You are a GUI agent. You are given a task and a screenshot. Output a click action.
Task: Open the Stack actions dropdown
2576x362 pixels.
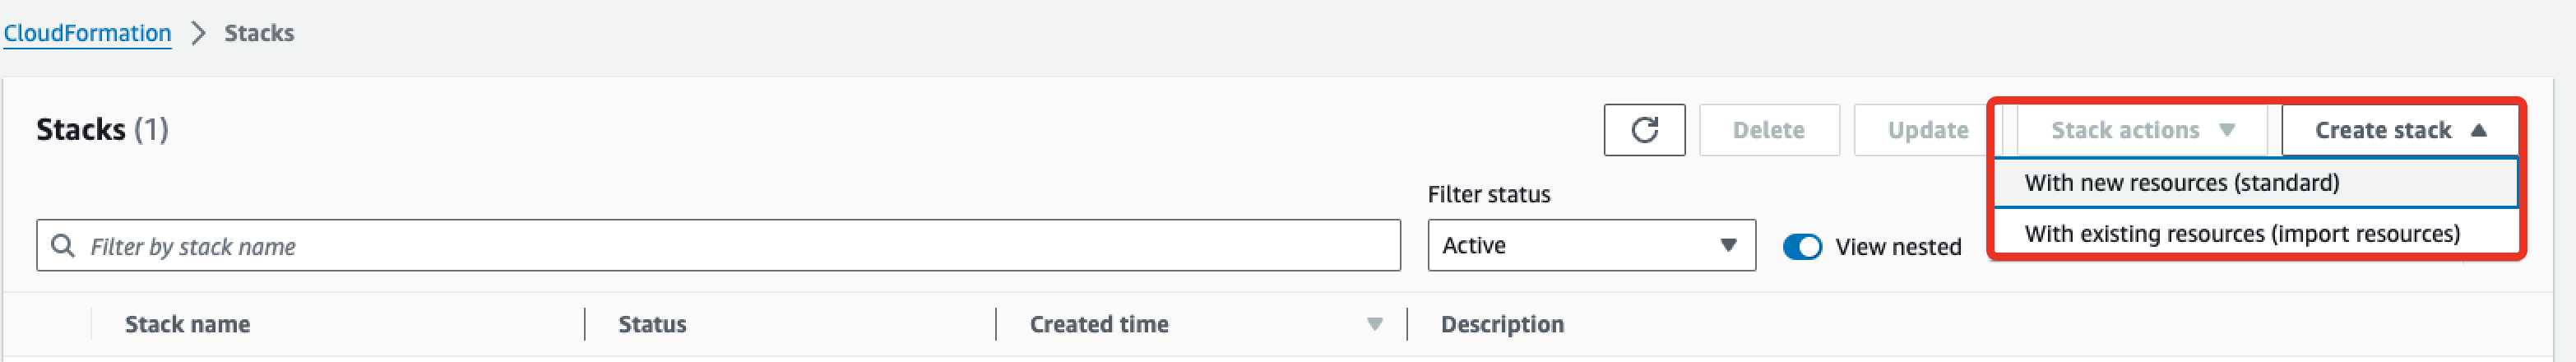coord(2142,130)
